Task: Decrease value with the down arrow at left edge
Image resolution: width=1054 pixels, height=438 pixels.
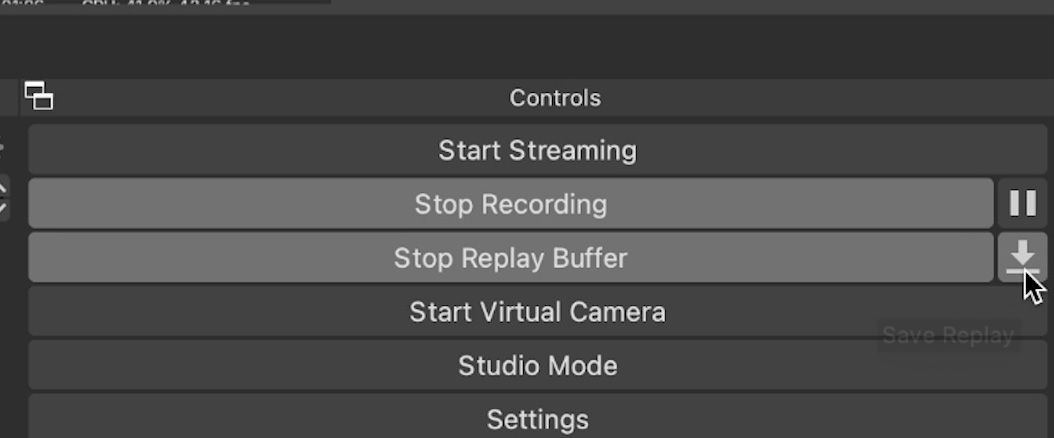Action: coord(3,208)
